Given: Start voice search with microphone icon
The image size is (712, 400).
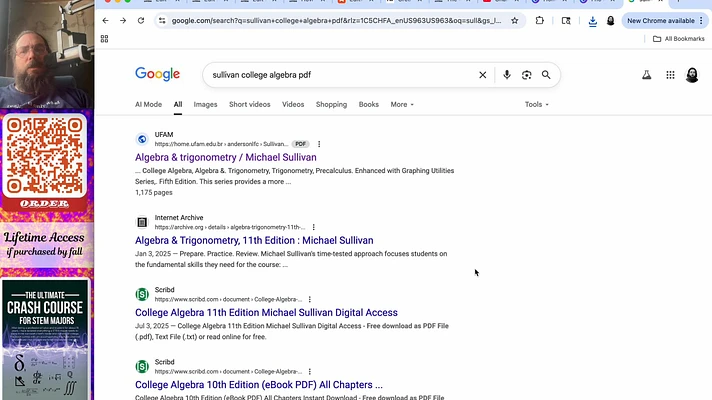Looking at the screenshot, I should pyautogui.click(x=507, y=75).
